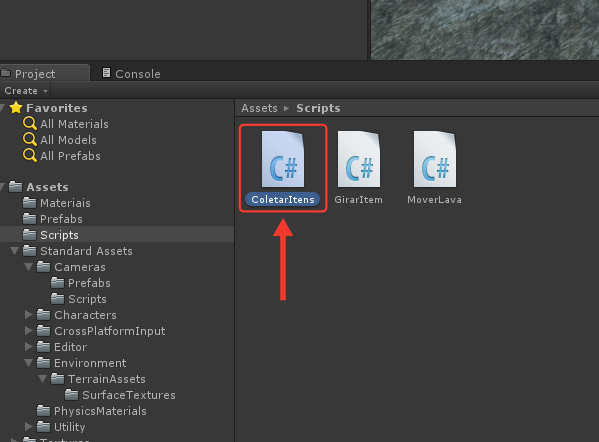Click the search icon beside All Models
599x442 pixels.
tap(30, 139)
